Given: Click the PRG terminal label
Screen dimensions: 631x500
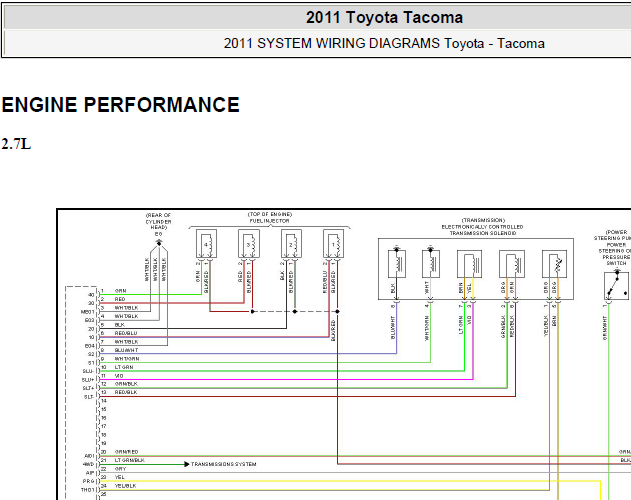Looking at the screenshot, I should tap(89, 481).
